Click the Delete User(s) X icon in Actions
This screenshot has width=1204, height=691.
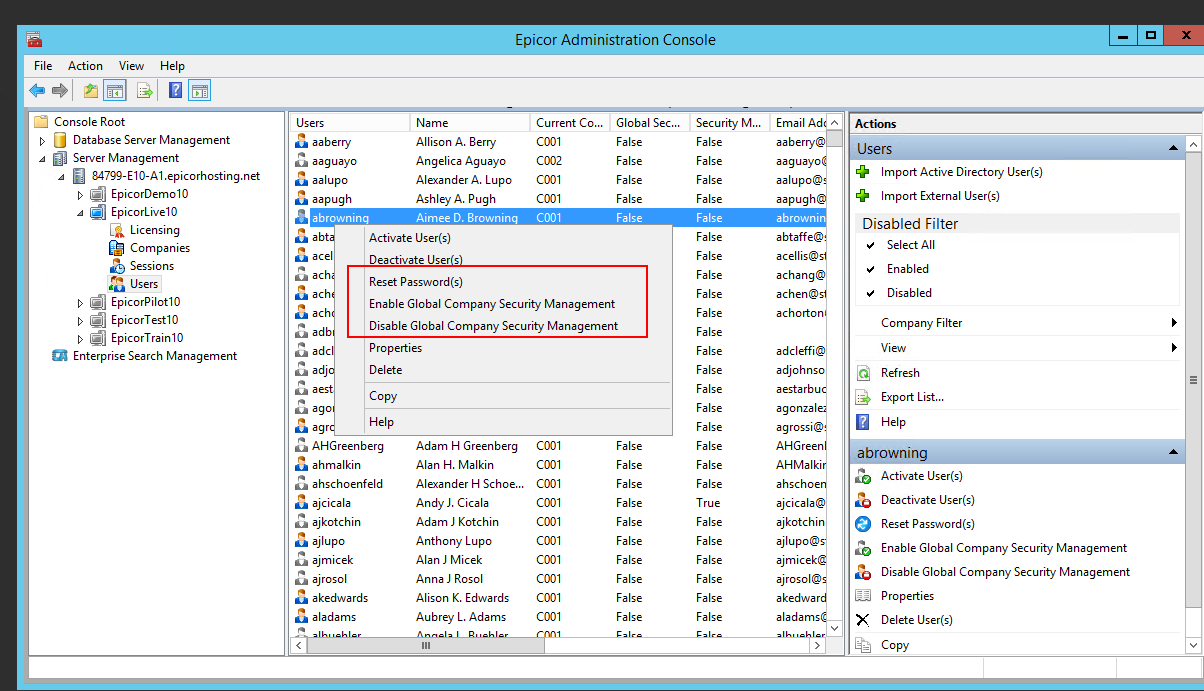(863, 620)
